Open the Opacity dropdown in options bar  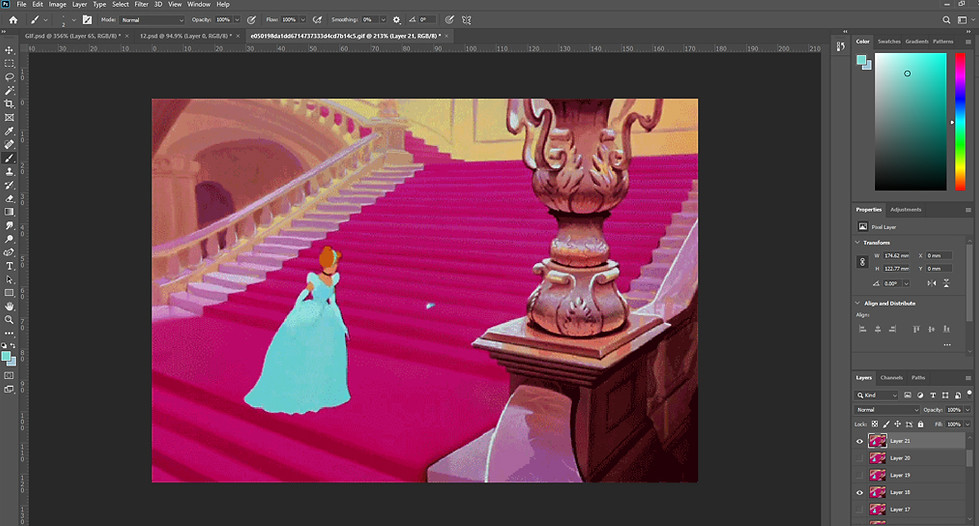pos(237,20)
